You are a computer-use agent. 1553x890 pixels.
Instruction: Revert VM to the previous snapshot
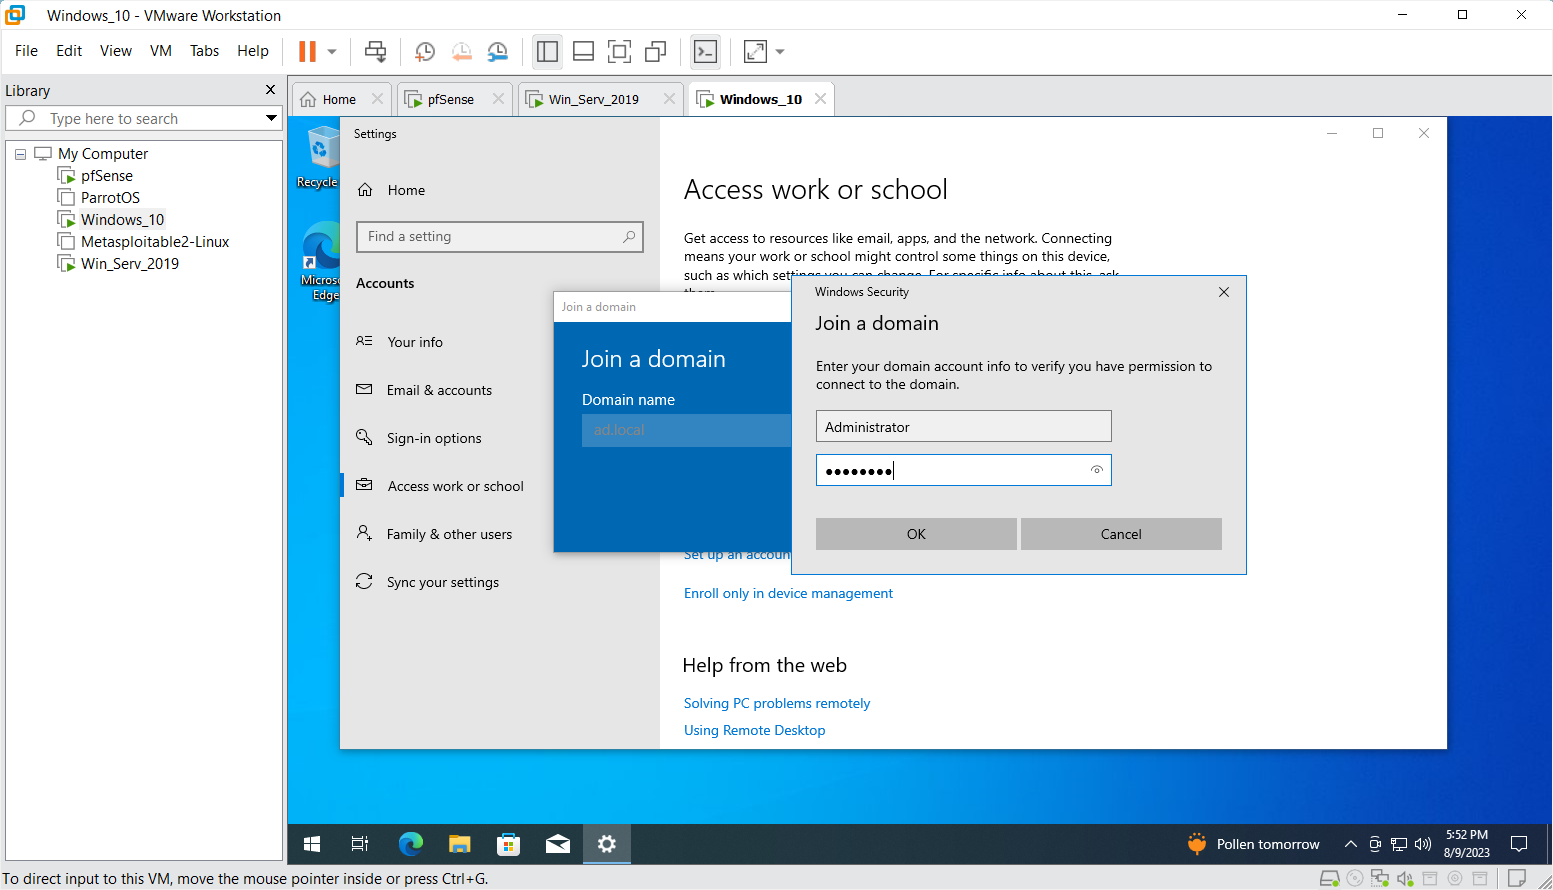(461, 51)
